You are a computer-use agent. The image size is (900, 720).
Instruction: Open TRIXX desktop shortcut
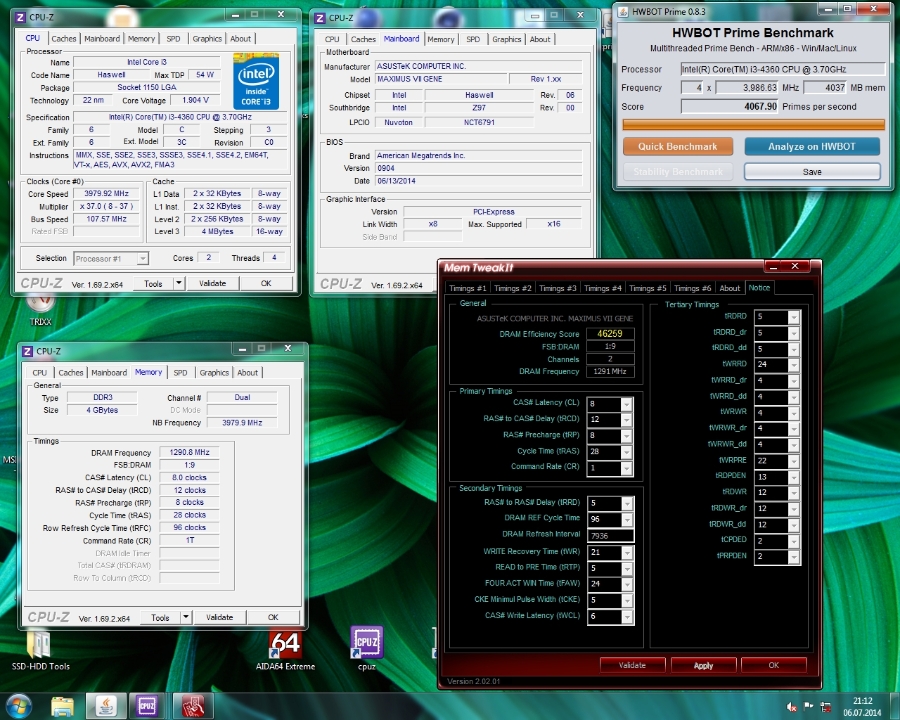click(x=40, y=310)
